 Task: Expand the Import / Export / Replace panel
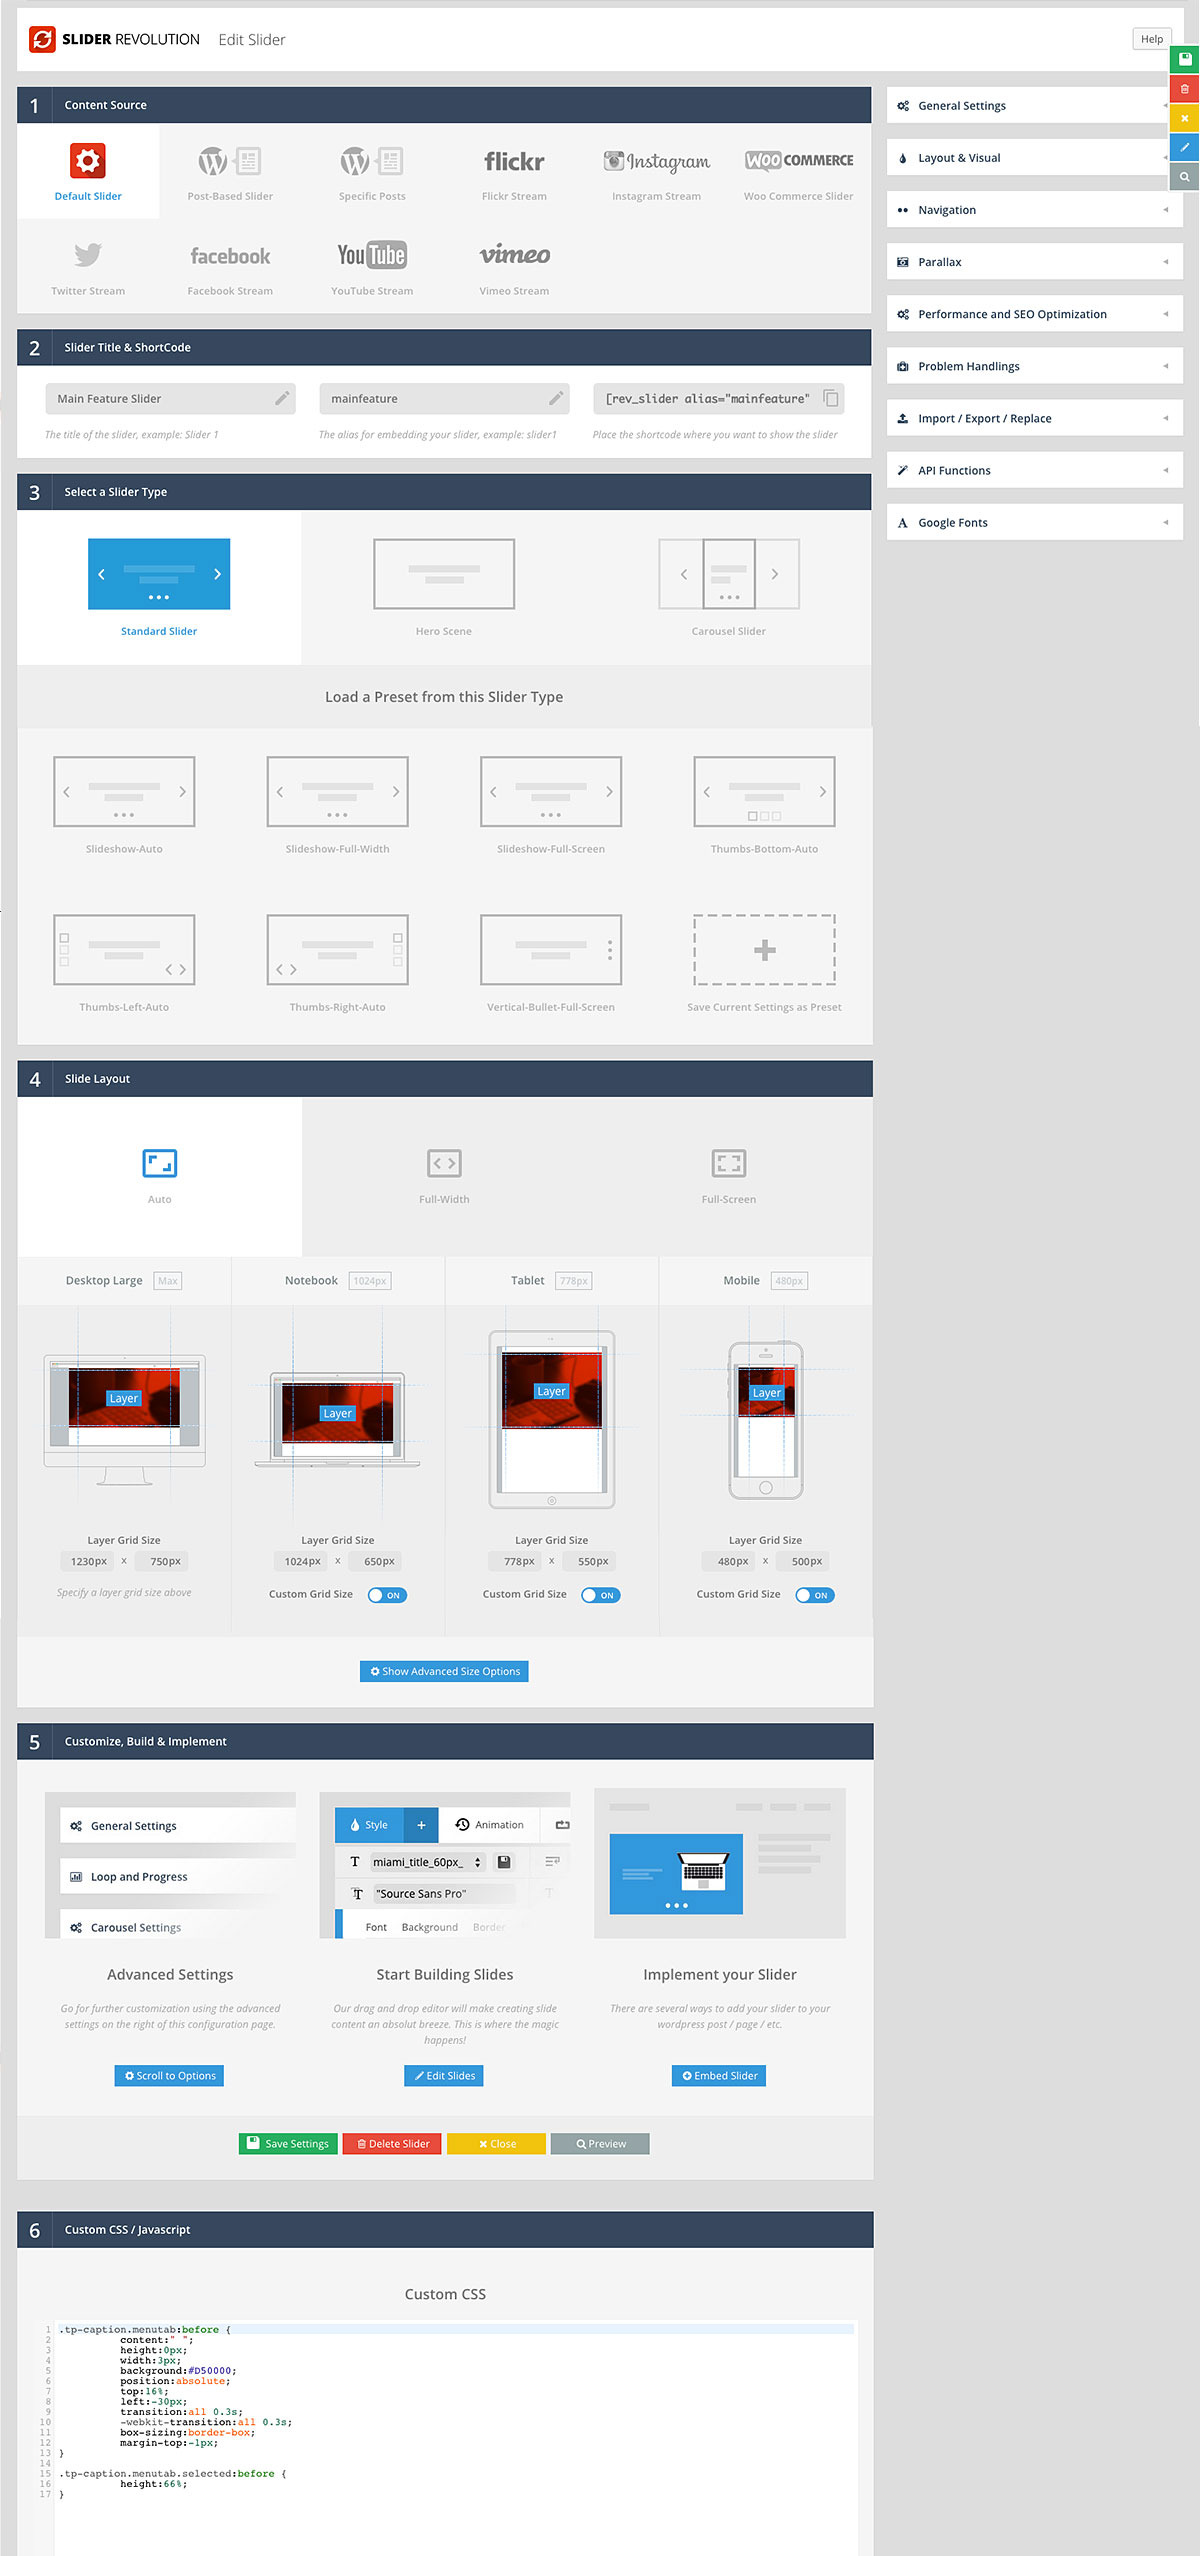click(1034, 418)
